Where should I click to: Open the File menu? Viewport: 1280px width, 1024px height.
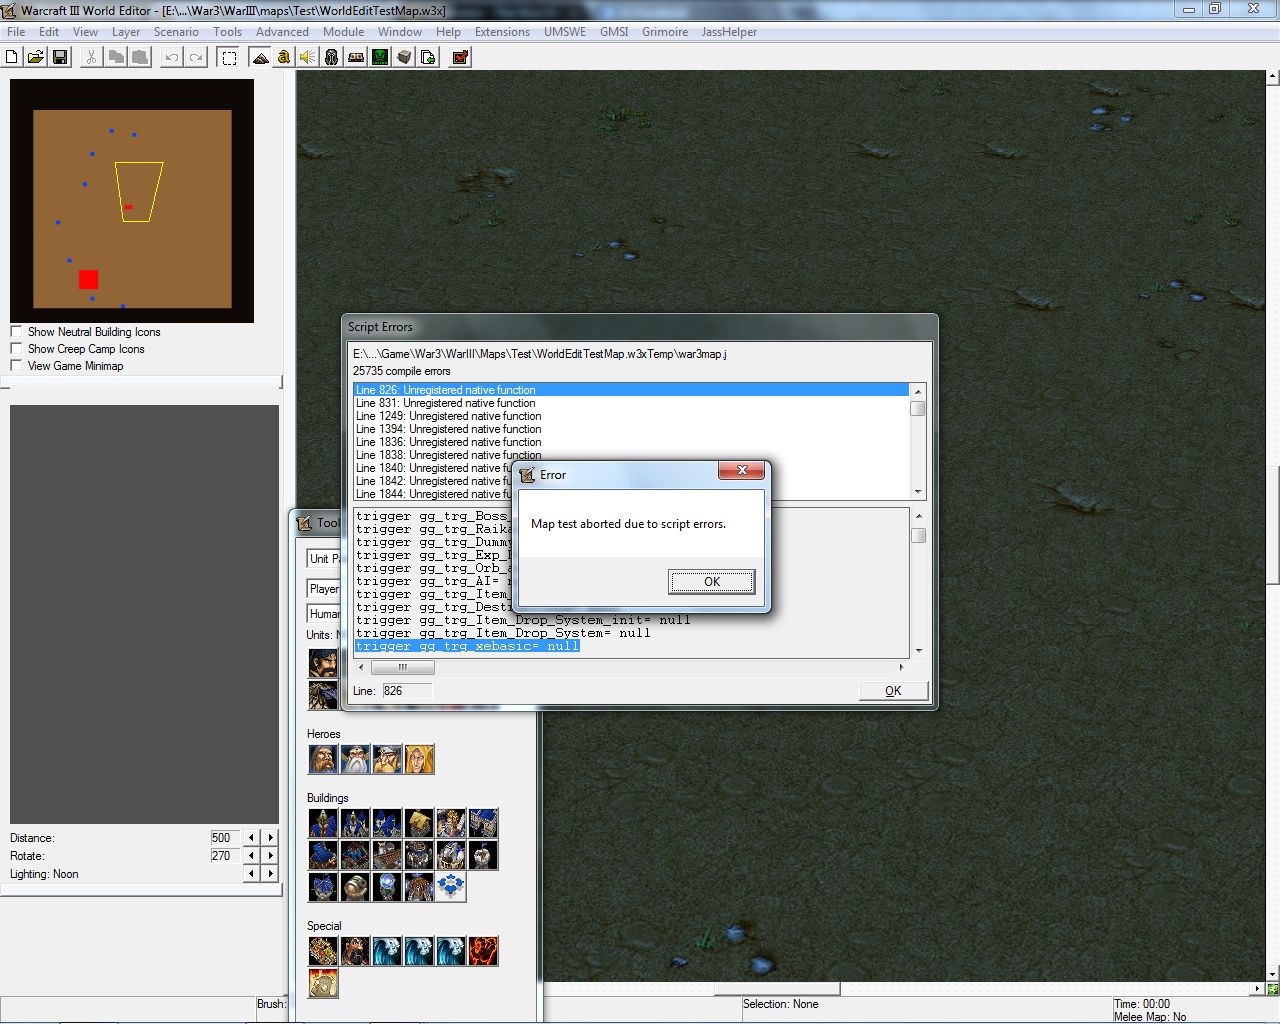[16, 32]
